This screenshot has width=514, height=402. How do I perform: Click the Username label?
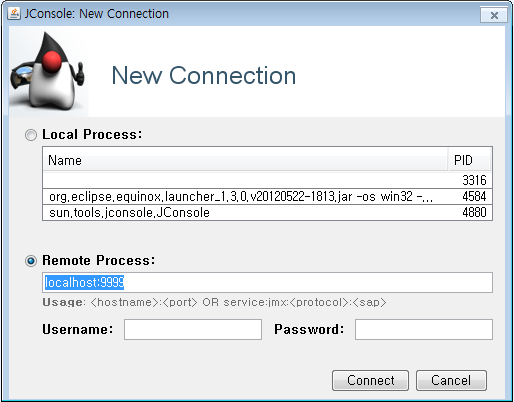(x=78, y=330)
